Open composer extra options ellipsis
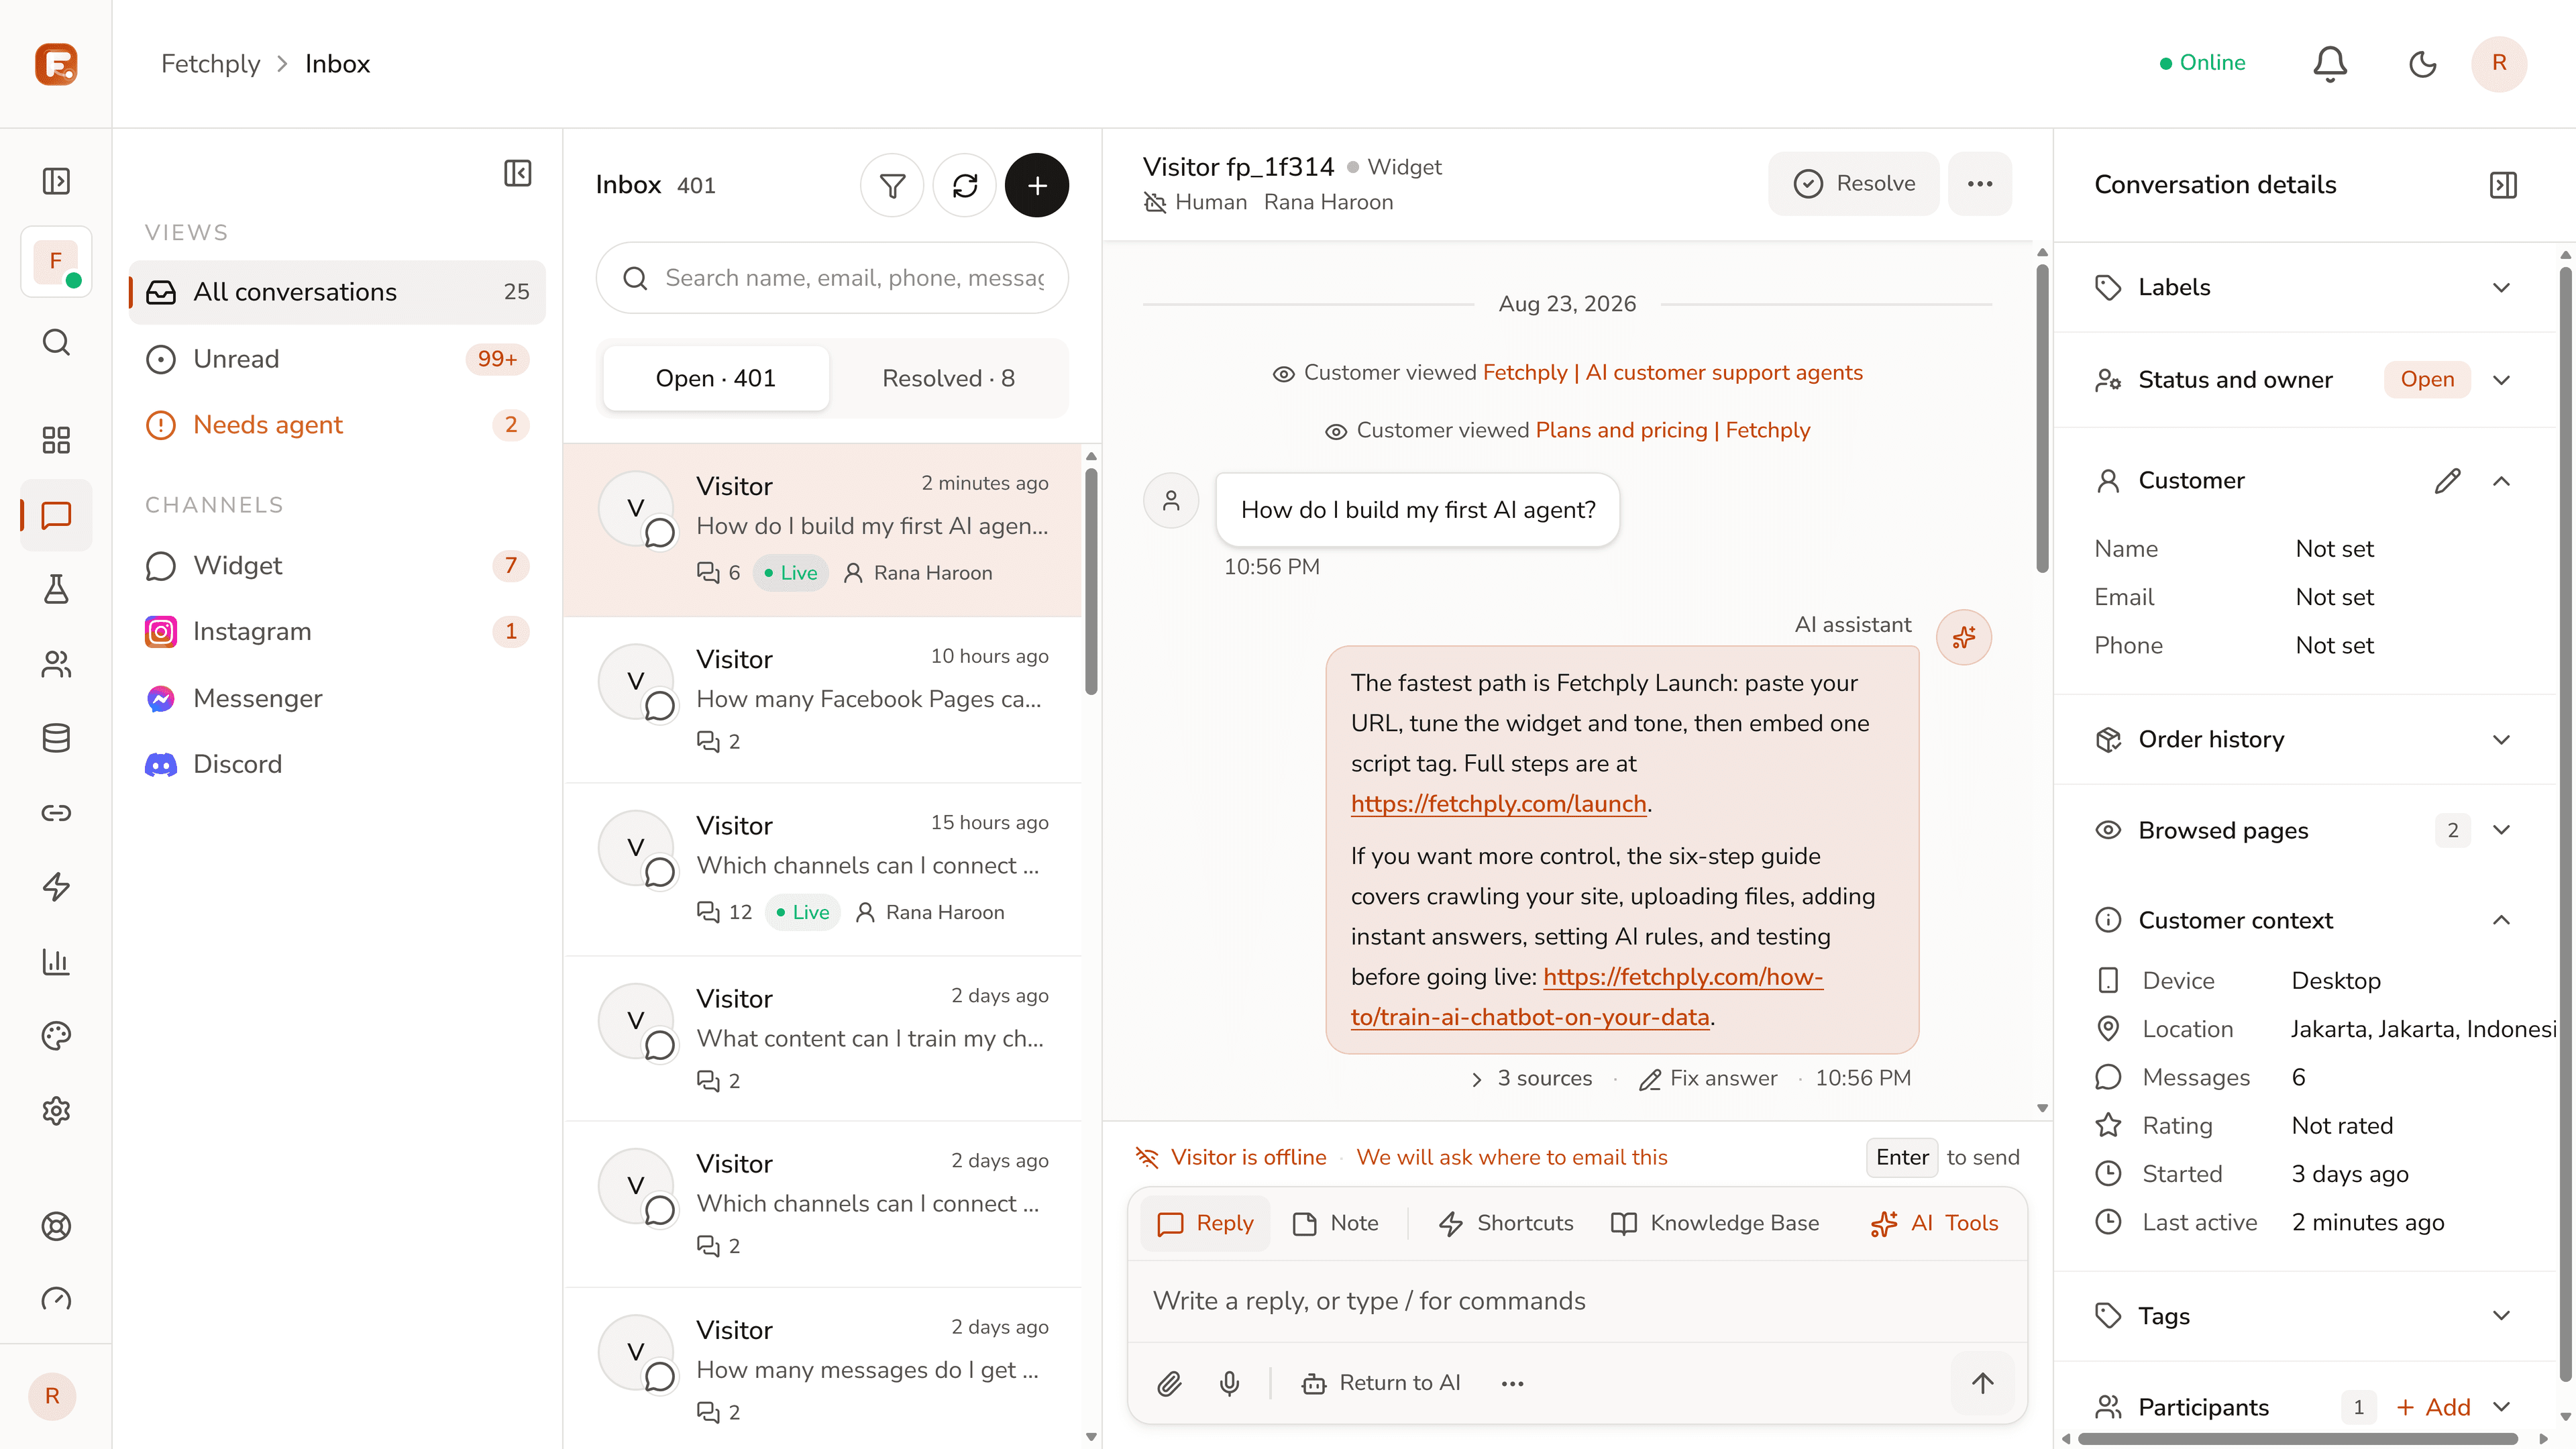 (1513, 1383)
